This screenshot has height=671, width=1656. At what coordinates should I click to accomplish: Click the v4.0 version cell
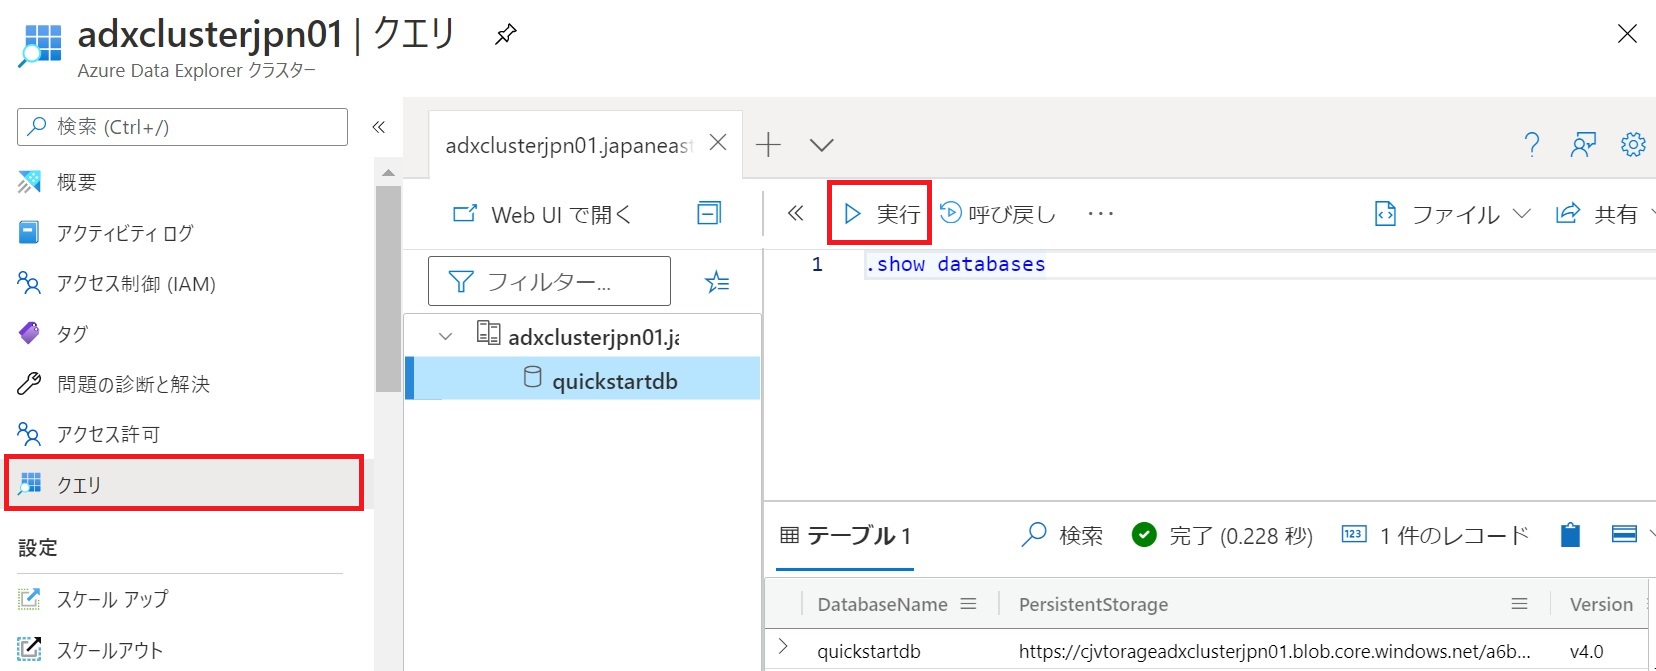[x=1586, y=651]
